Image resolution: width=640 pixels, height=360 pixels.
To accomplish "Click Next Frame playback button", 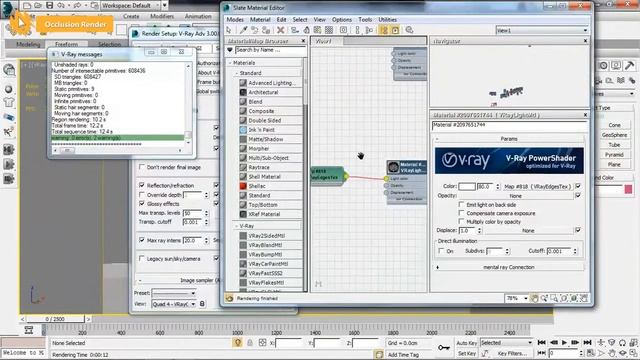I will coord(576,343).
